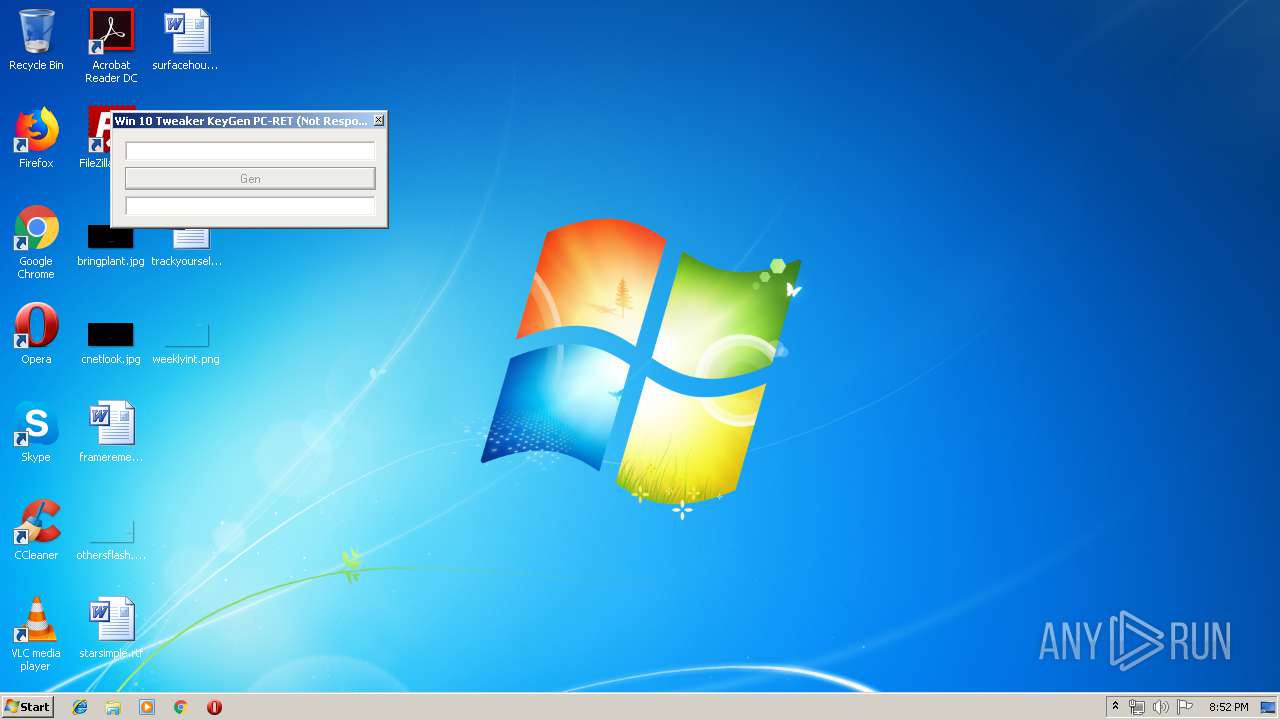Select the trackyoursel document icon
Image resolution: width=1280 pixels, height=720 pixels.
187,247
